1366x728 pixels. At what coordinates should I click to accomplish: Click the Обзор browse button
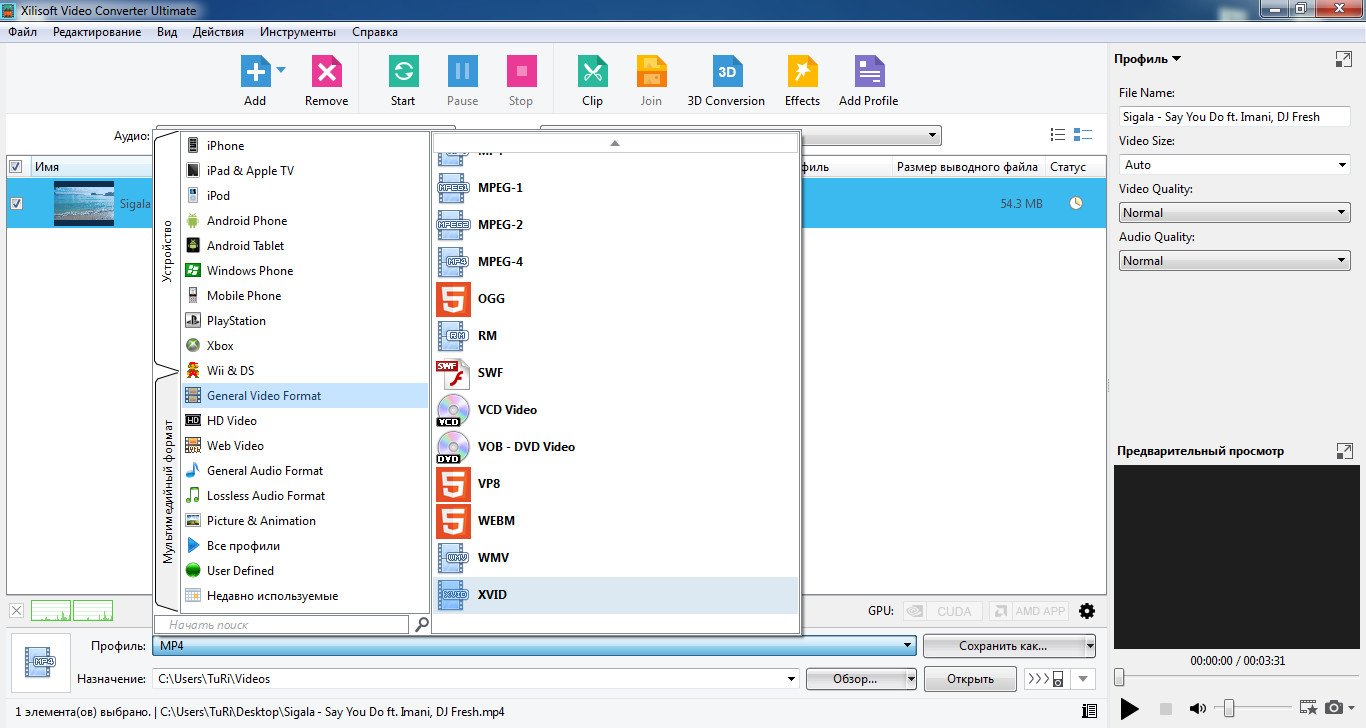(x=855, y=679)
